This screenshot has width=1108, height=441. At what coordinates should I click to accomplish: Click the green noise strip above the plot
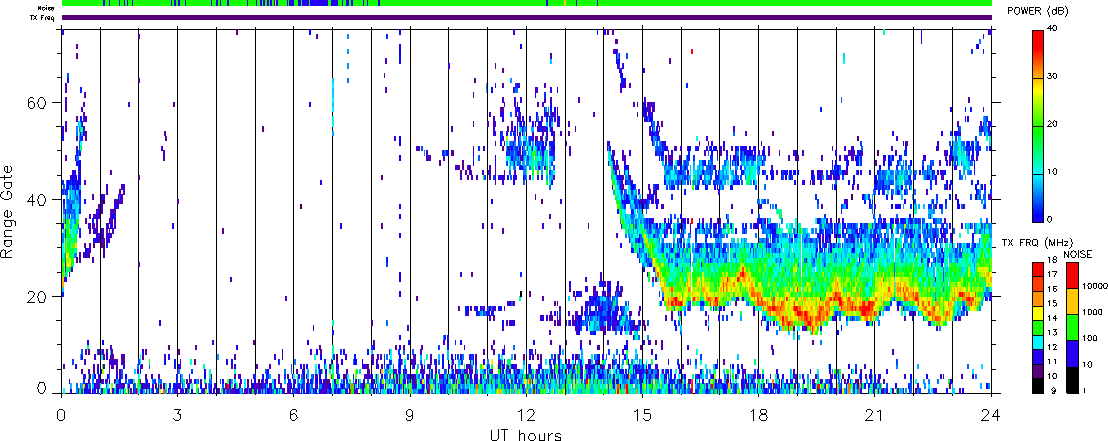pyautogui.click(x=527, y=3)
